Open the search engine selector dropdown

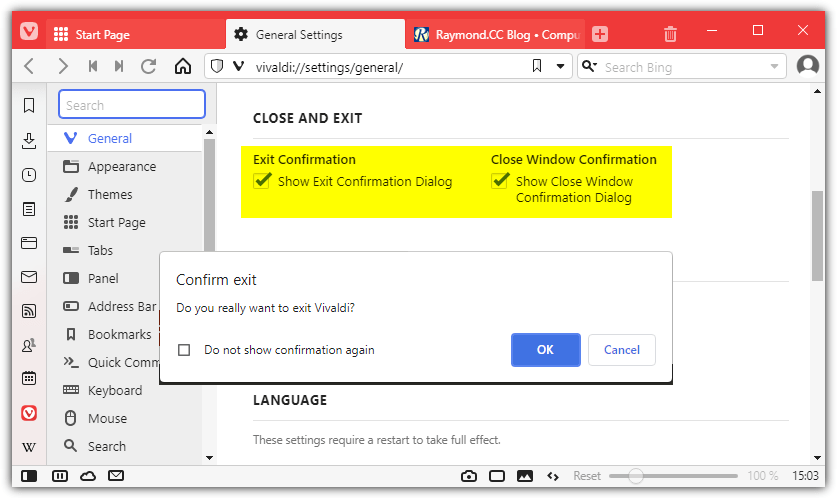(589, 66)
